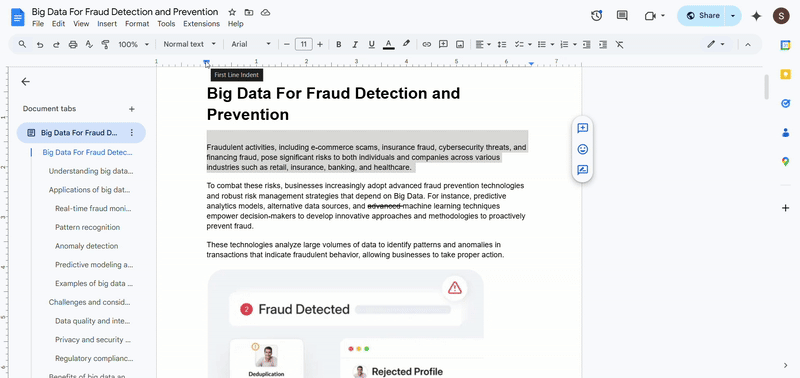Viewport: 800px width, 378px height.
Task: Open Google Tasks in the side panel
Action: 785,104
